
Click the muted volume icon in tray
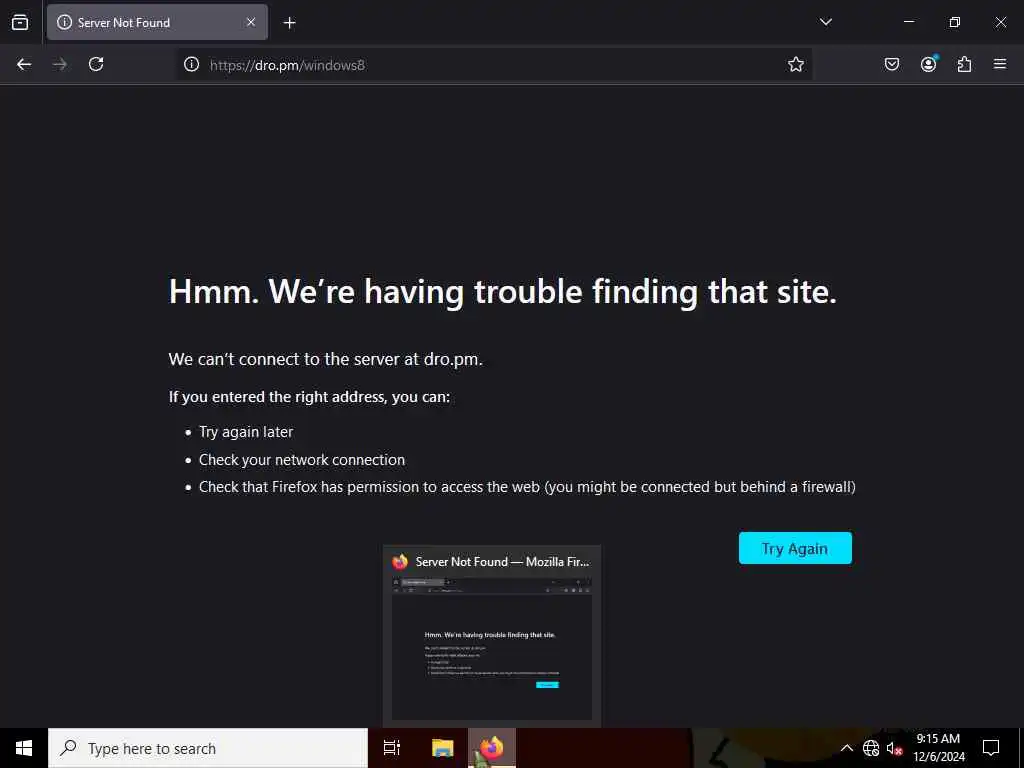tap(895, 748)
